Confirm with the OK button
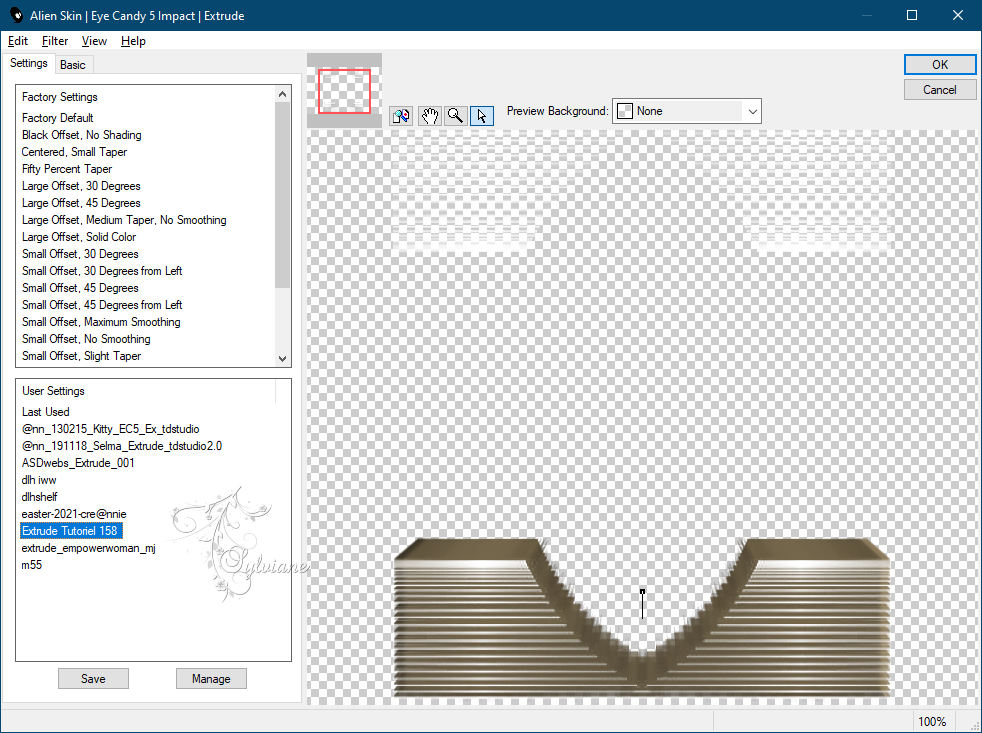This screenshot has height=733, width=982. [939, 65]
